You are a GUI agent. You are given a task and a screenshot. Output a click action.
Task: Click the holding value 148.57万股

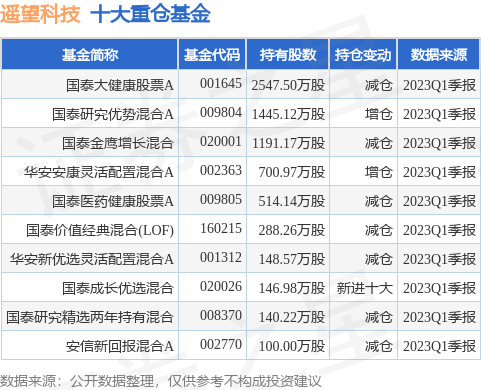[292, 259]
